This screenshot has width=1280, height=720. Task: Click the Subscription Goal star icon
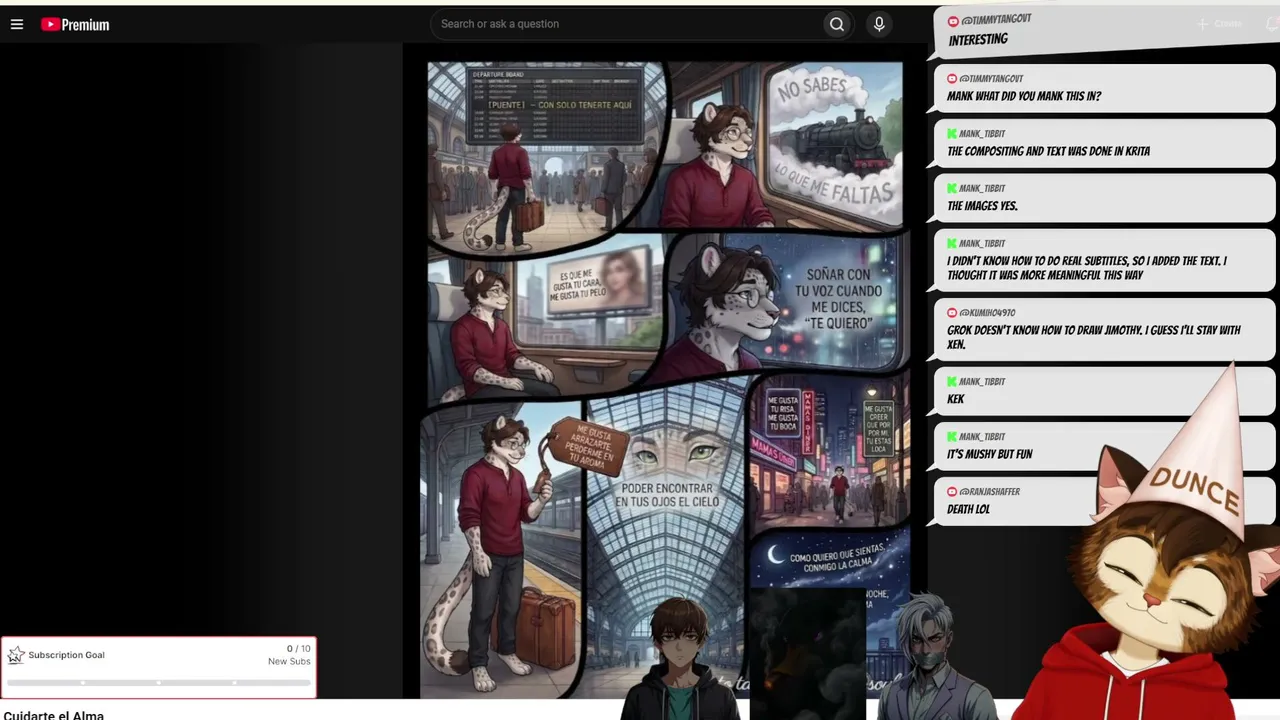point(15,655)
